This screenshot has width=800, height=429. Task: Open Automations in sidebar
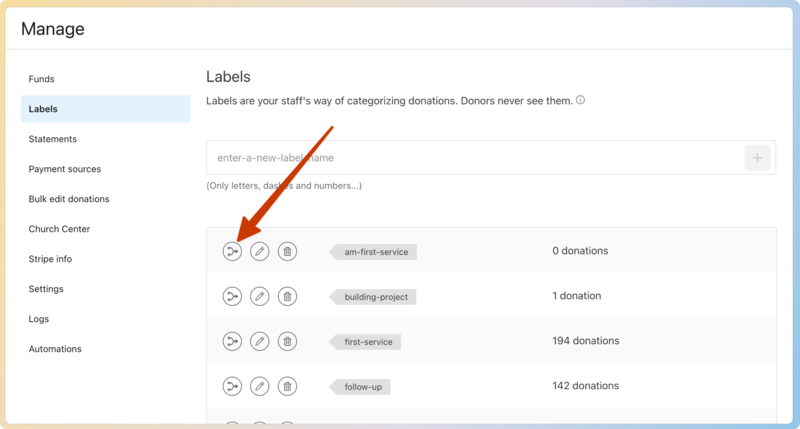pos(55,349)
